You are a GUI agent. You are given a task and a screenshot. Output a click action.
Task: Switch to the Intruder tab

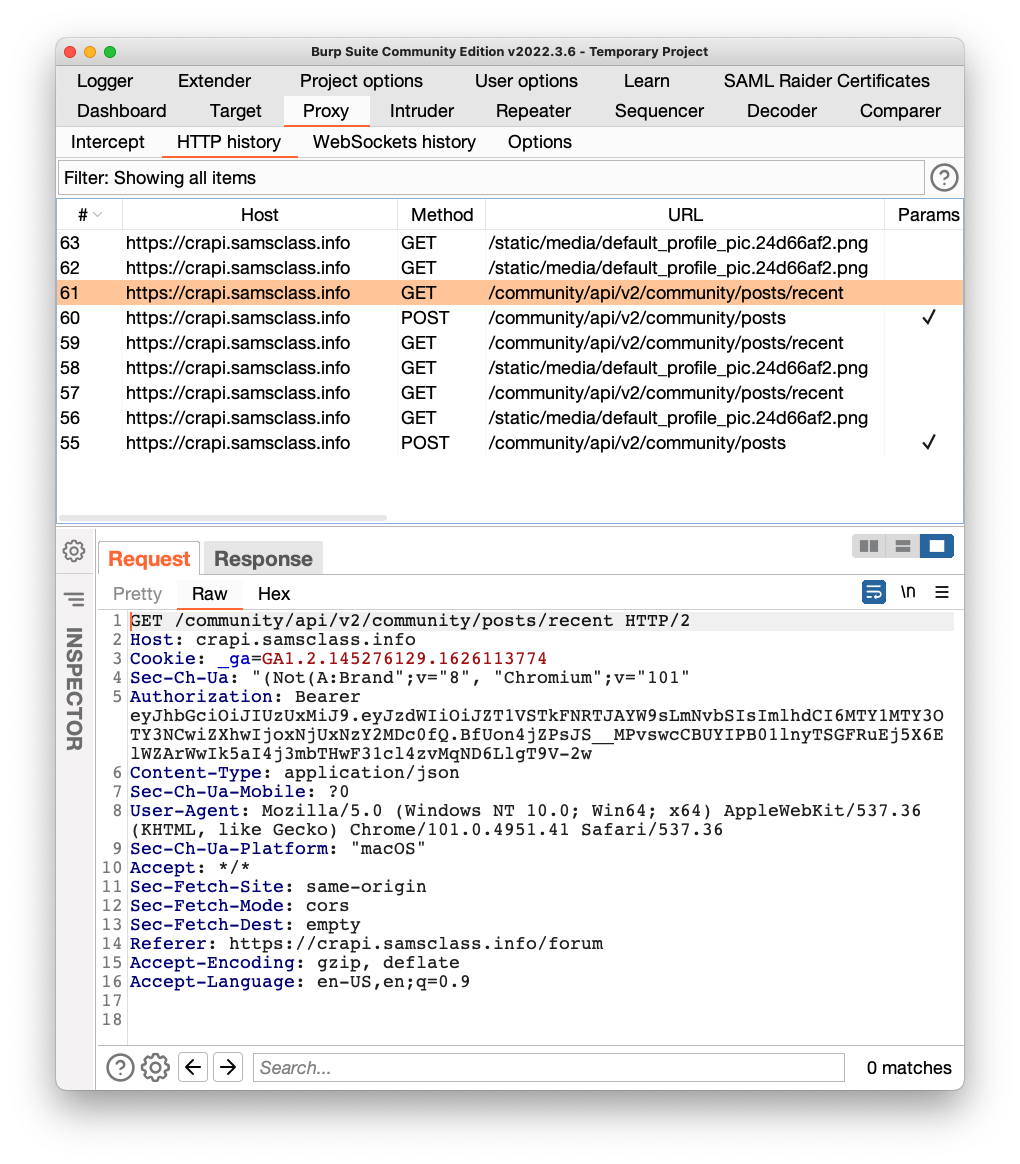coord(422,111)
